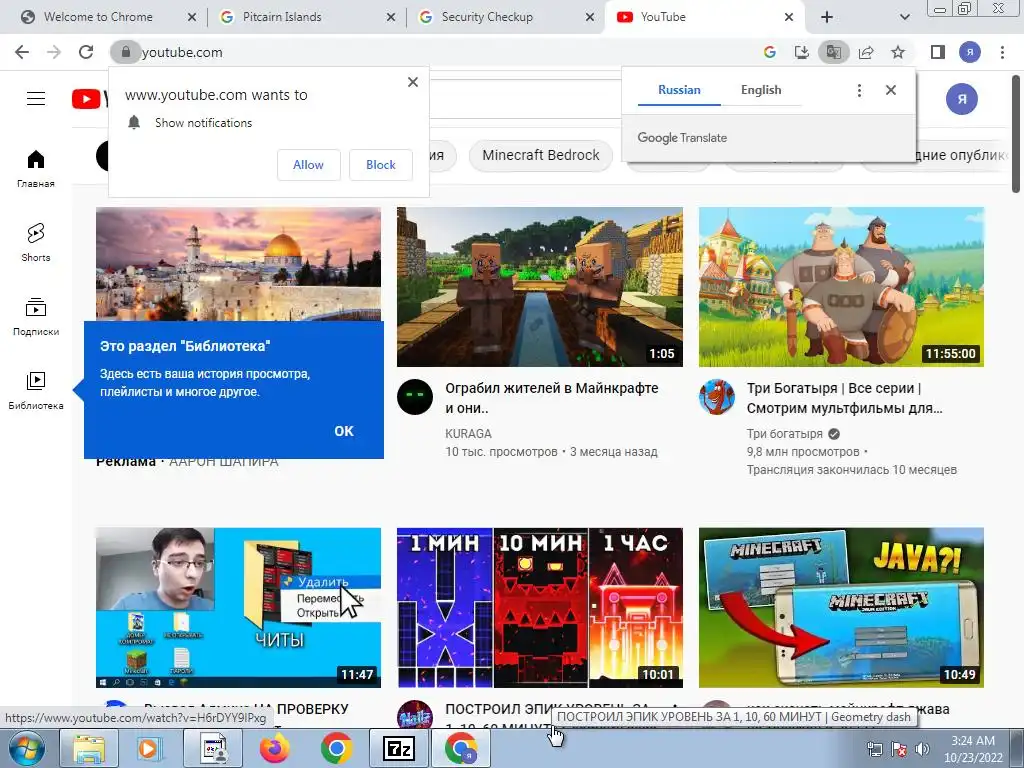This screenshot has width=1024, height=768.
Task: Open the Три богатыря channel avatar
Action: tap(716, 396)
